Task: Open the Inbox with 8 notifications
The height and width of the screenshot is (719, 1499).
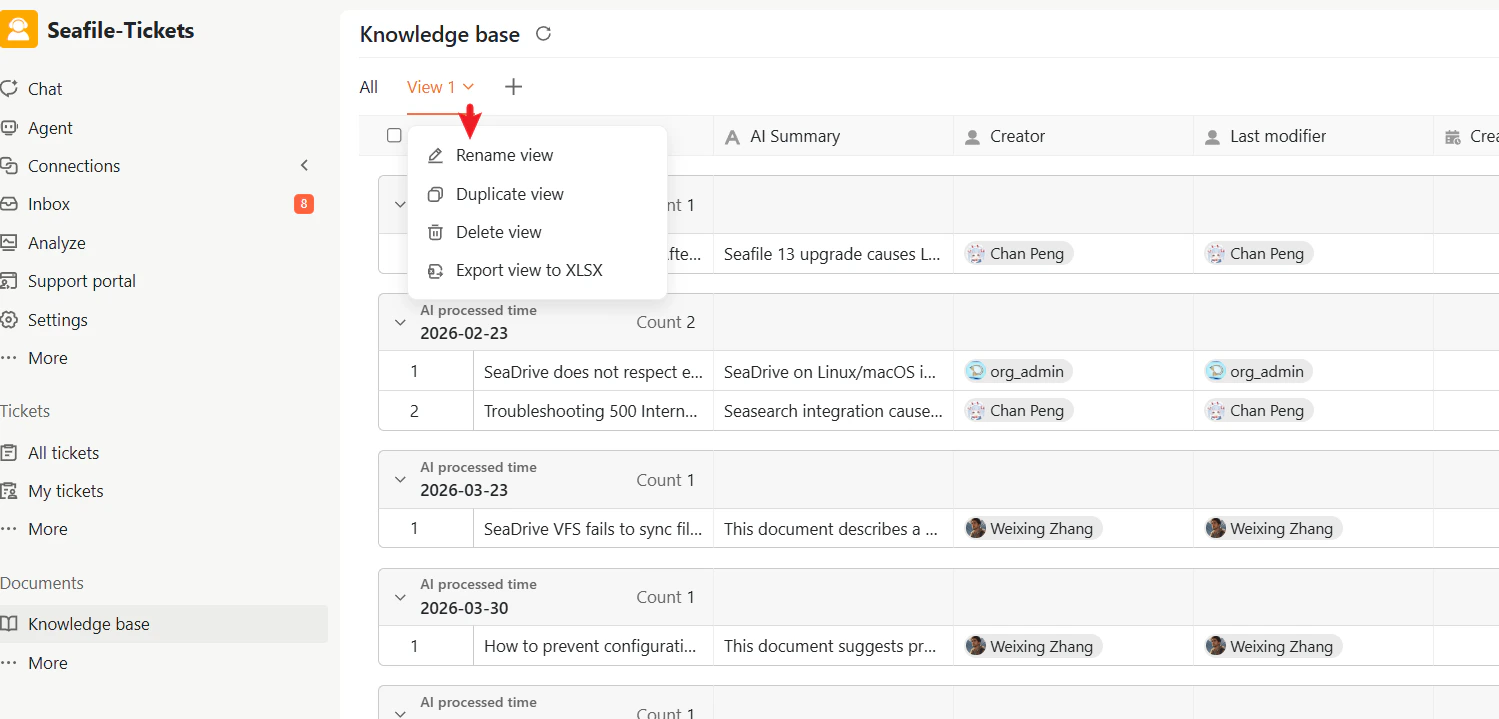Action: (x=49, y=204)
